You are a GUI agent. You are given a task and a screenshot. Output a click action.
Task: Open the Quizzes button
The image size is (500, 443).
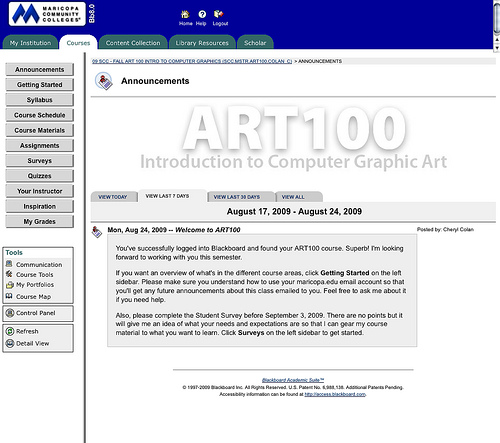click(x=39, y=176)
